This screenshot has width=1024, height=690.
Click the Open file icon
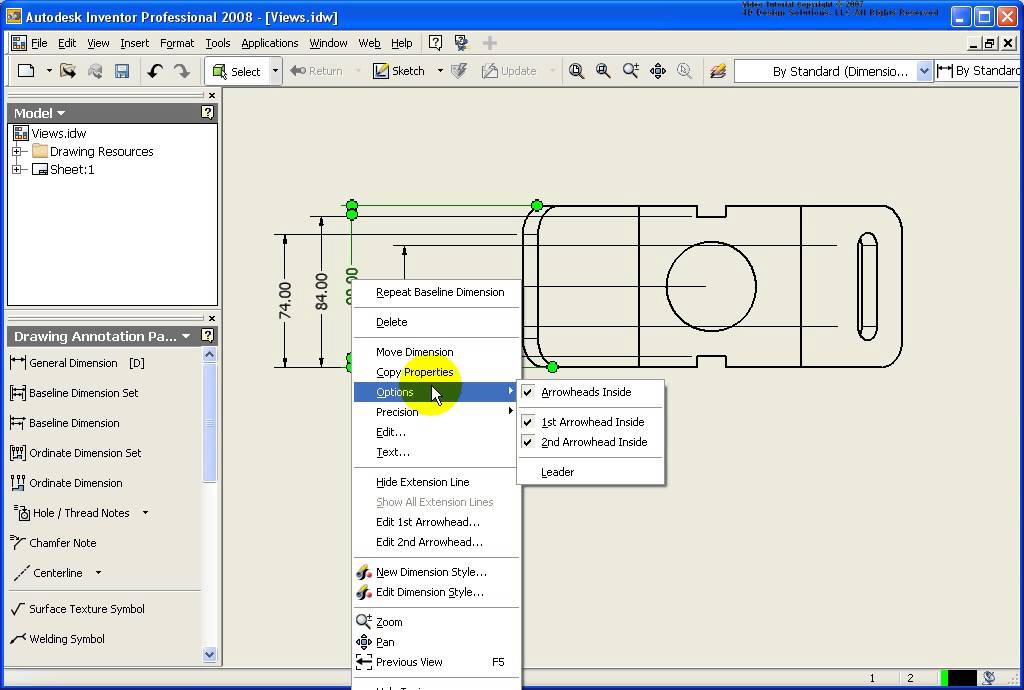click(x=68, y=71)
